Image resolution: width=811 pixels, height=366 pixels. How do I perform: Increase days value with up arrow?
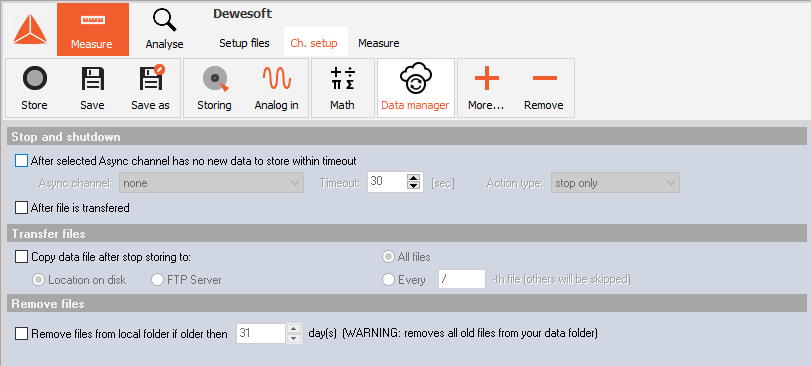coord(293,329)
